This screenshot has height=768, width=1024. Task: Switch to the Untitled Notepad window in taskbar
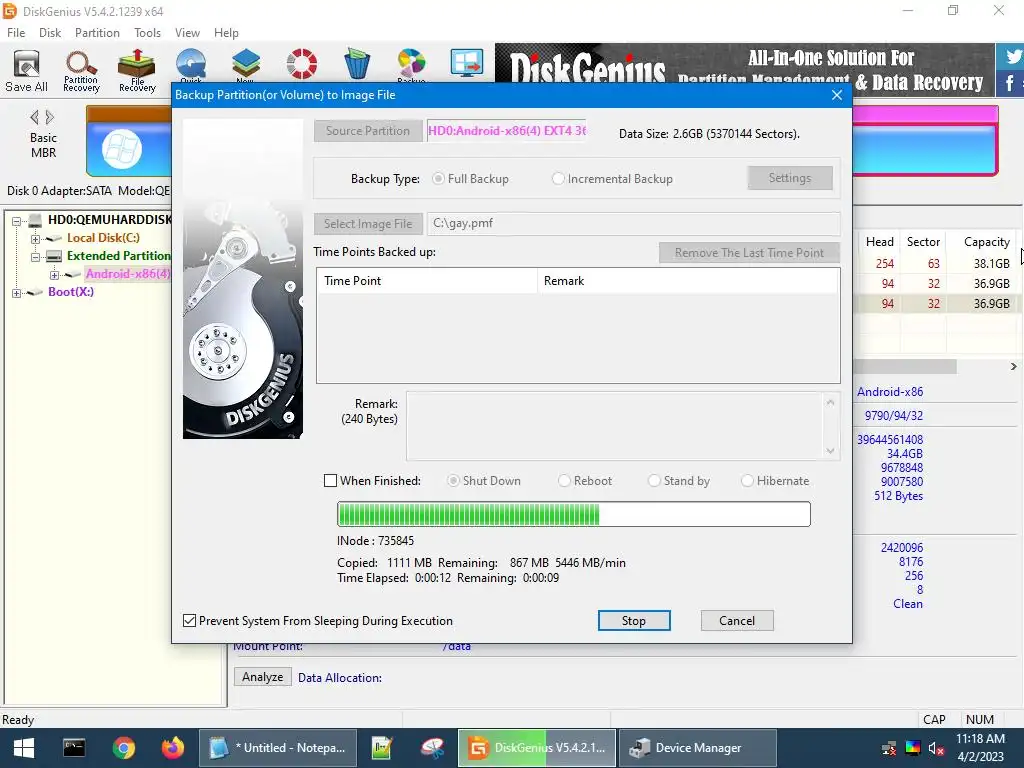pyautogui.click(x=278, y=748)
